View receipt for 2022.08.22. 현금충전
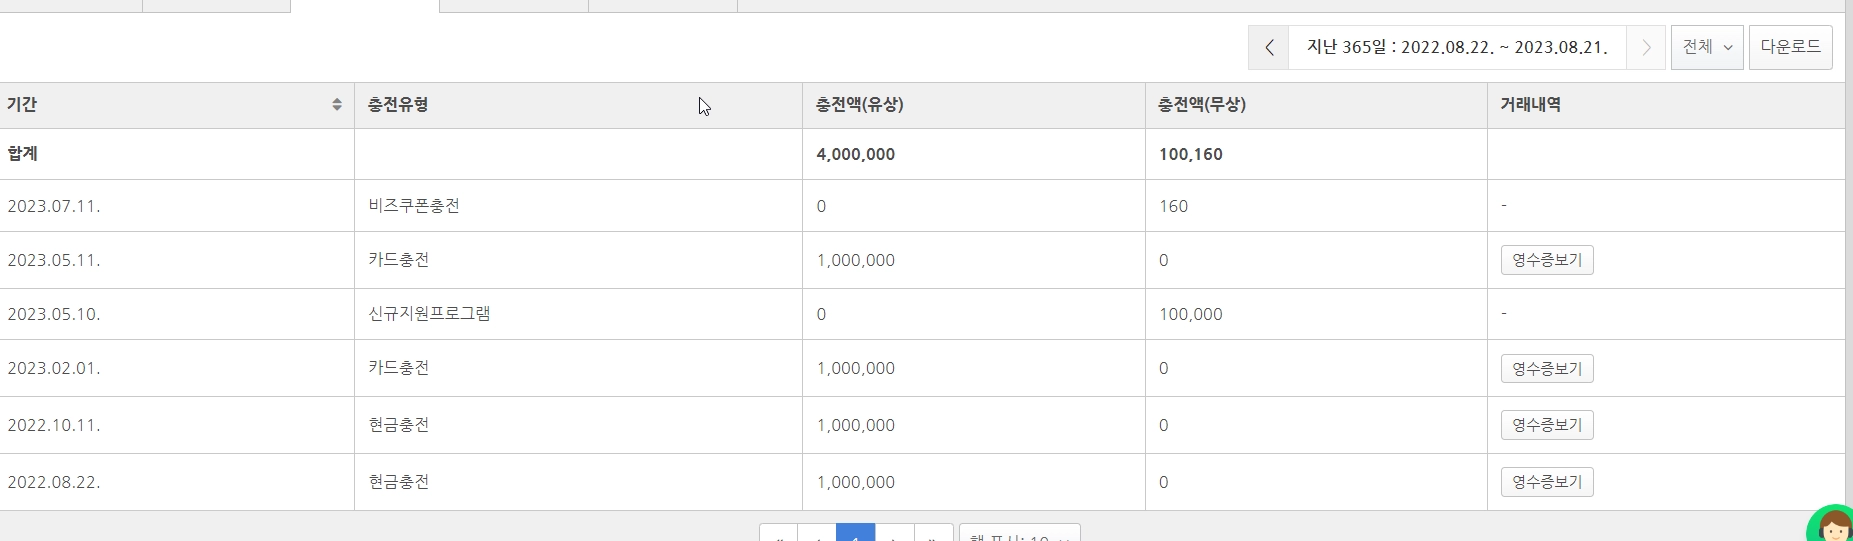 (x=1547, y=482)
